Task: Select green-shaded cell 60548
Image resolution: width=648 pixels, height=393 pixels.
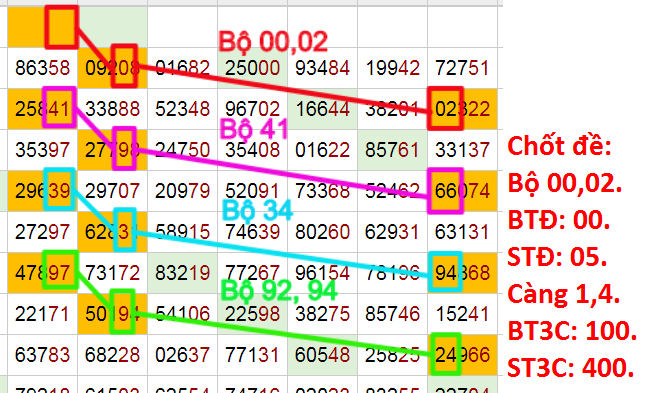Action: pyautogui.click(x=322, y=355)
